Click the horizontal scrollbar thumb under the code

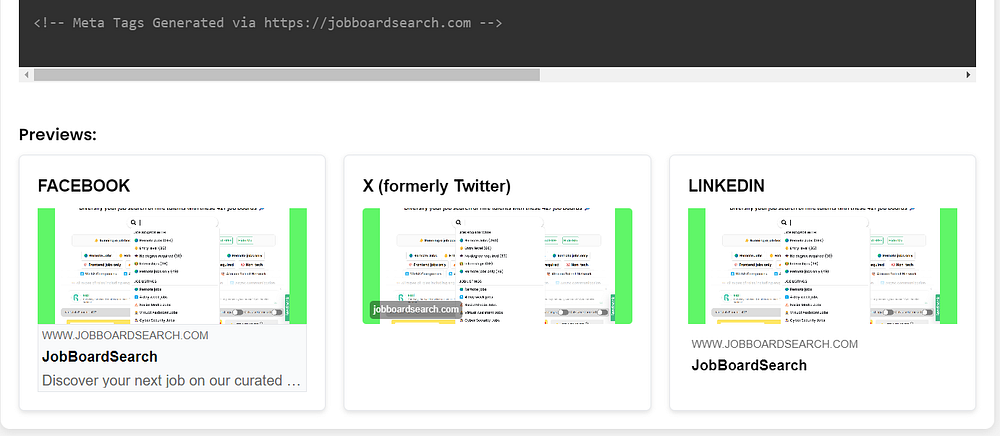coord(287,75)
